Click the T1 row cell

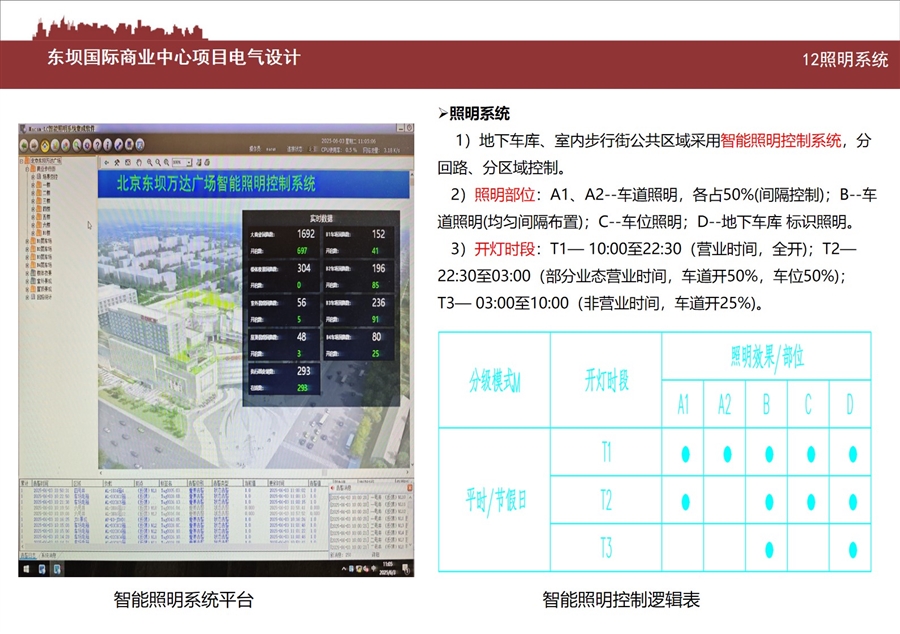pyautogui.click(x=606, y=452)
